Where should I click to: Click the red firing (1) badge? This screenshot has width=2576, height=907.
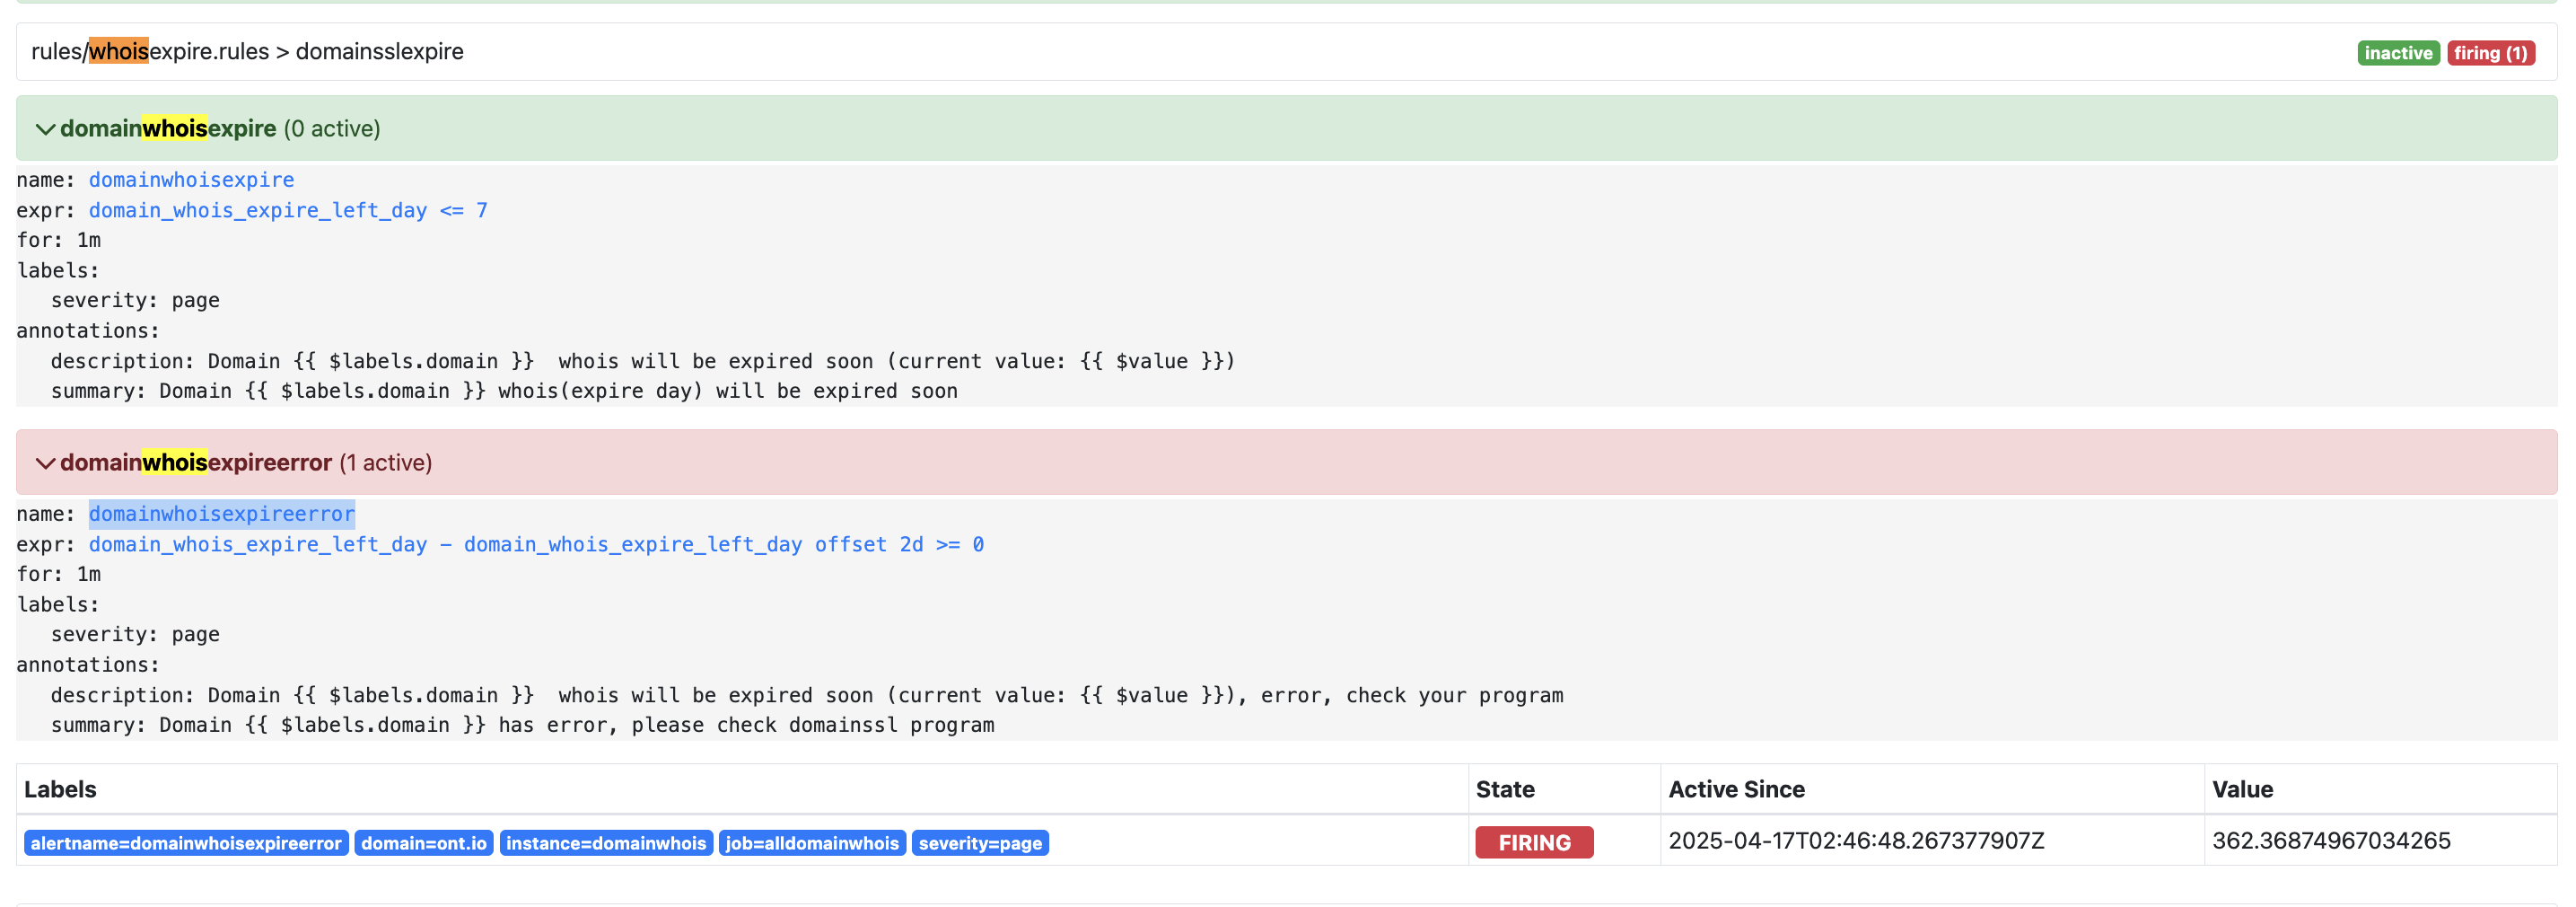(x=2490, y=53)
